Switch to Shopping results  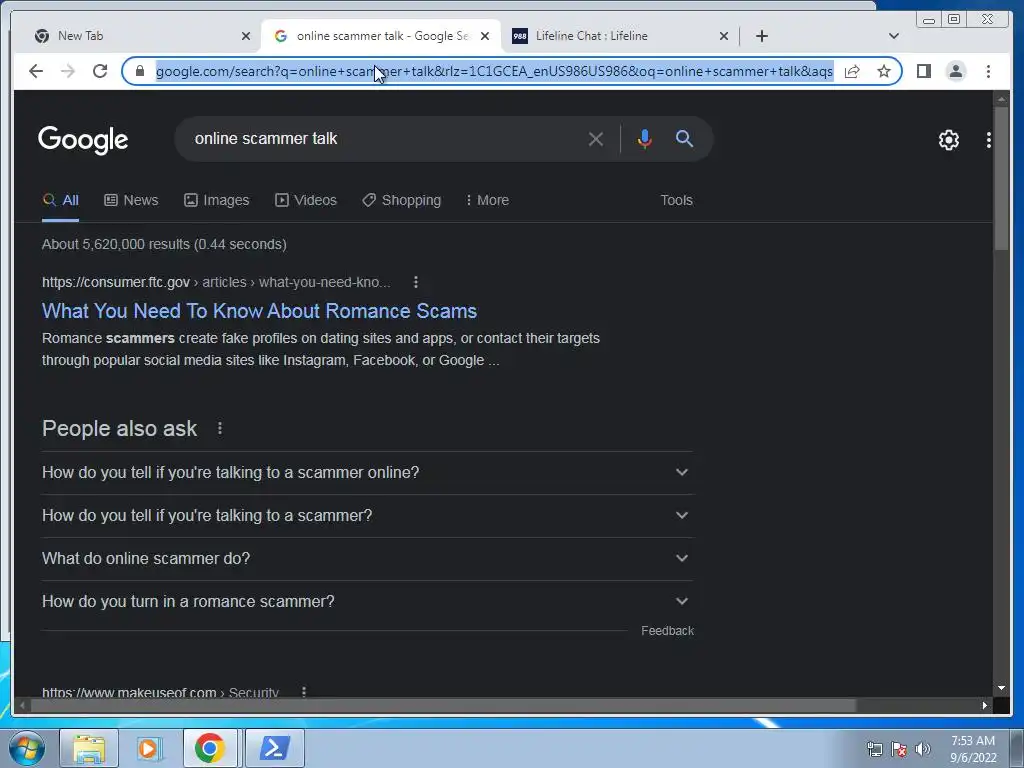402,200
